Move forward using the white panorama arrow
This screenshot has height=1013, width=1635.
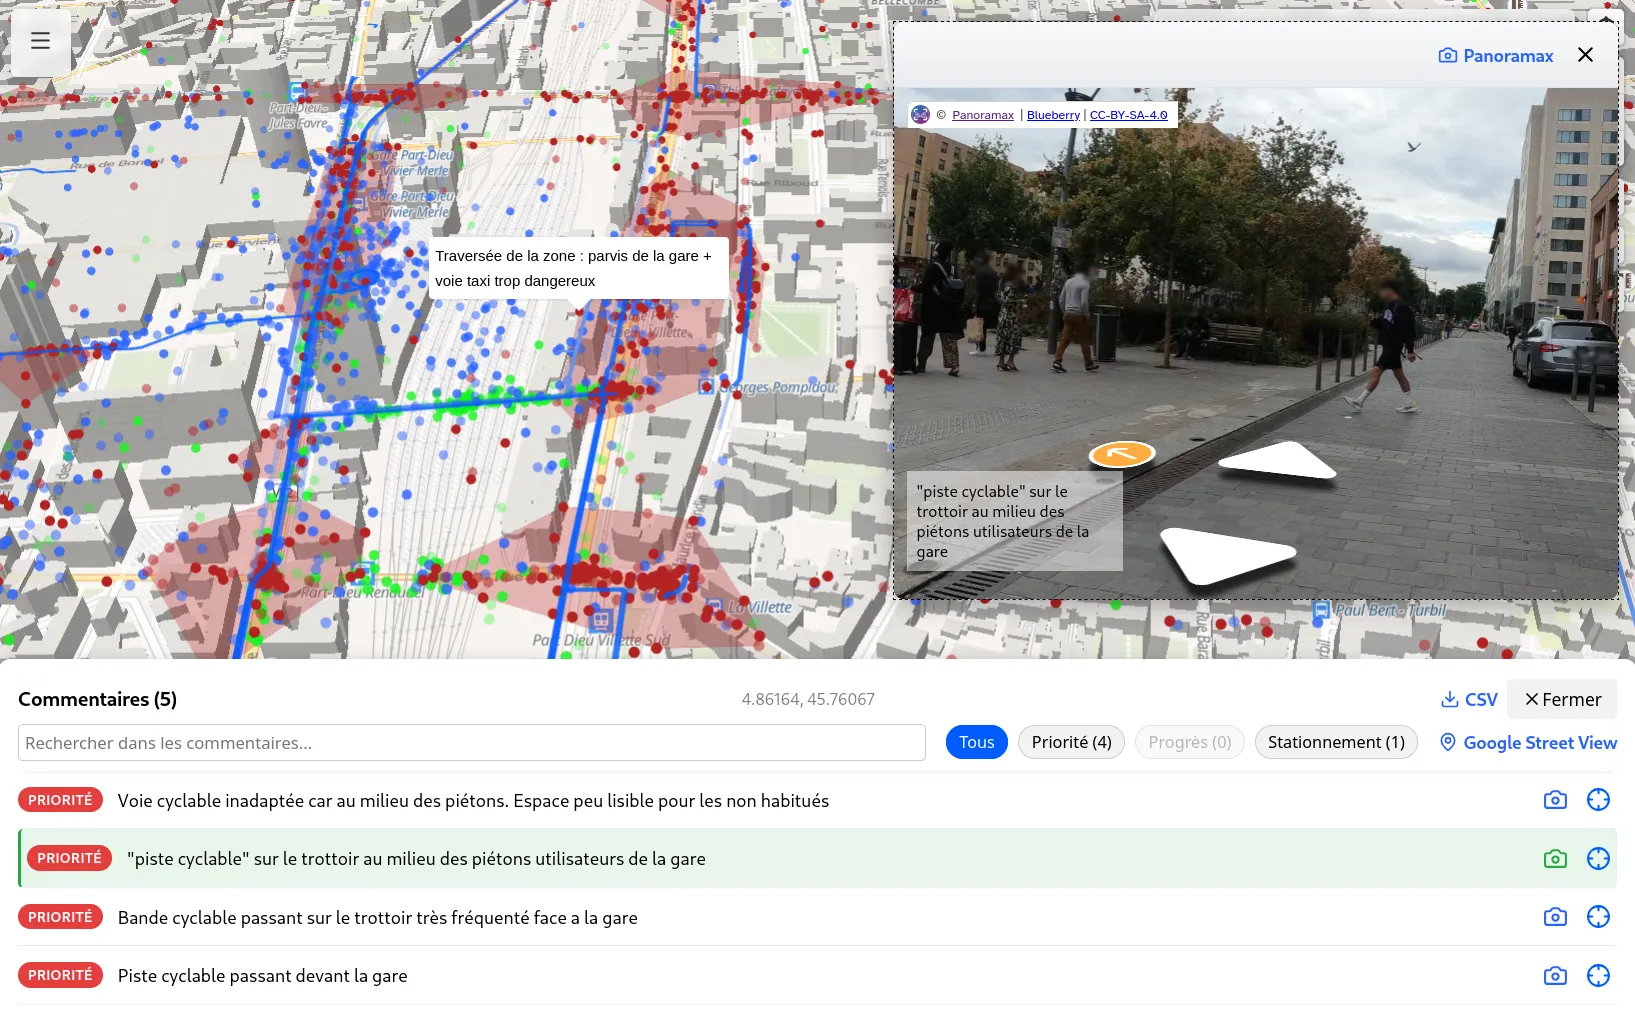(x=1277, y=461)
